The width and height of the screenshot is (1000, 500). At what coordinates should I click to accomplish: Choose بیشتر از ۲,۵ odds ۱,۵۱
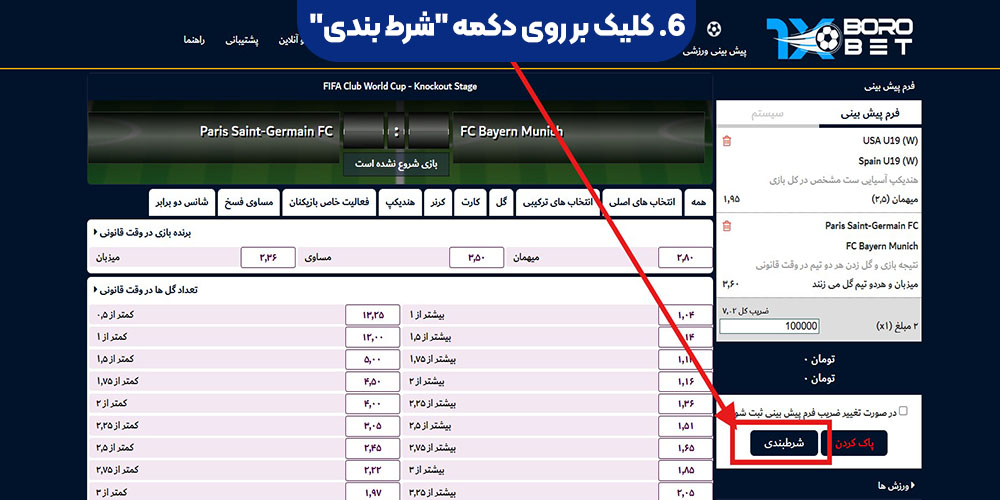[x=685, y=425]
